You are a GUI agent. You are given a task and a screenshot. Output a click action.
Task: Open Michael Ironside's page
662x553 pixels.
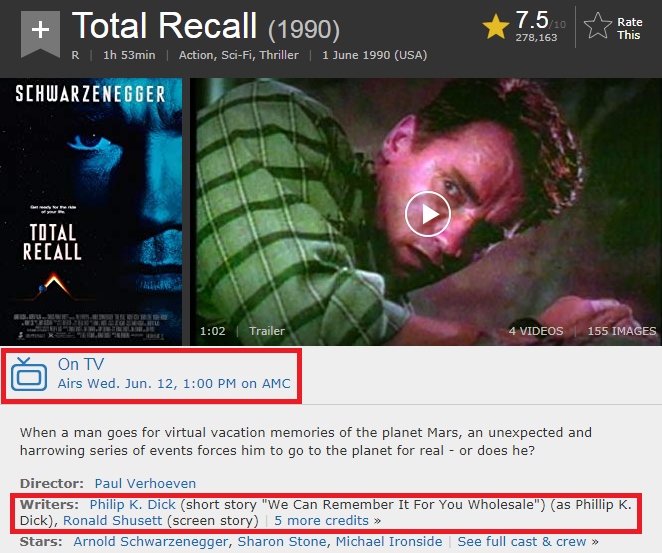pyautogui.click(x=389, y=541)
